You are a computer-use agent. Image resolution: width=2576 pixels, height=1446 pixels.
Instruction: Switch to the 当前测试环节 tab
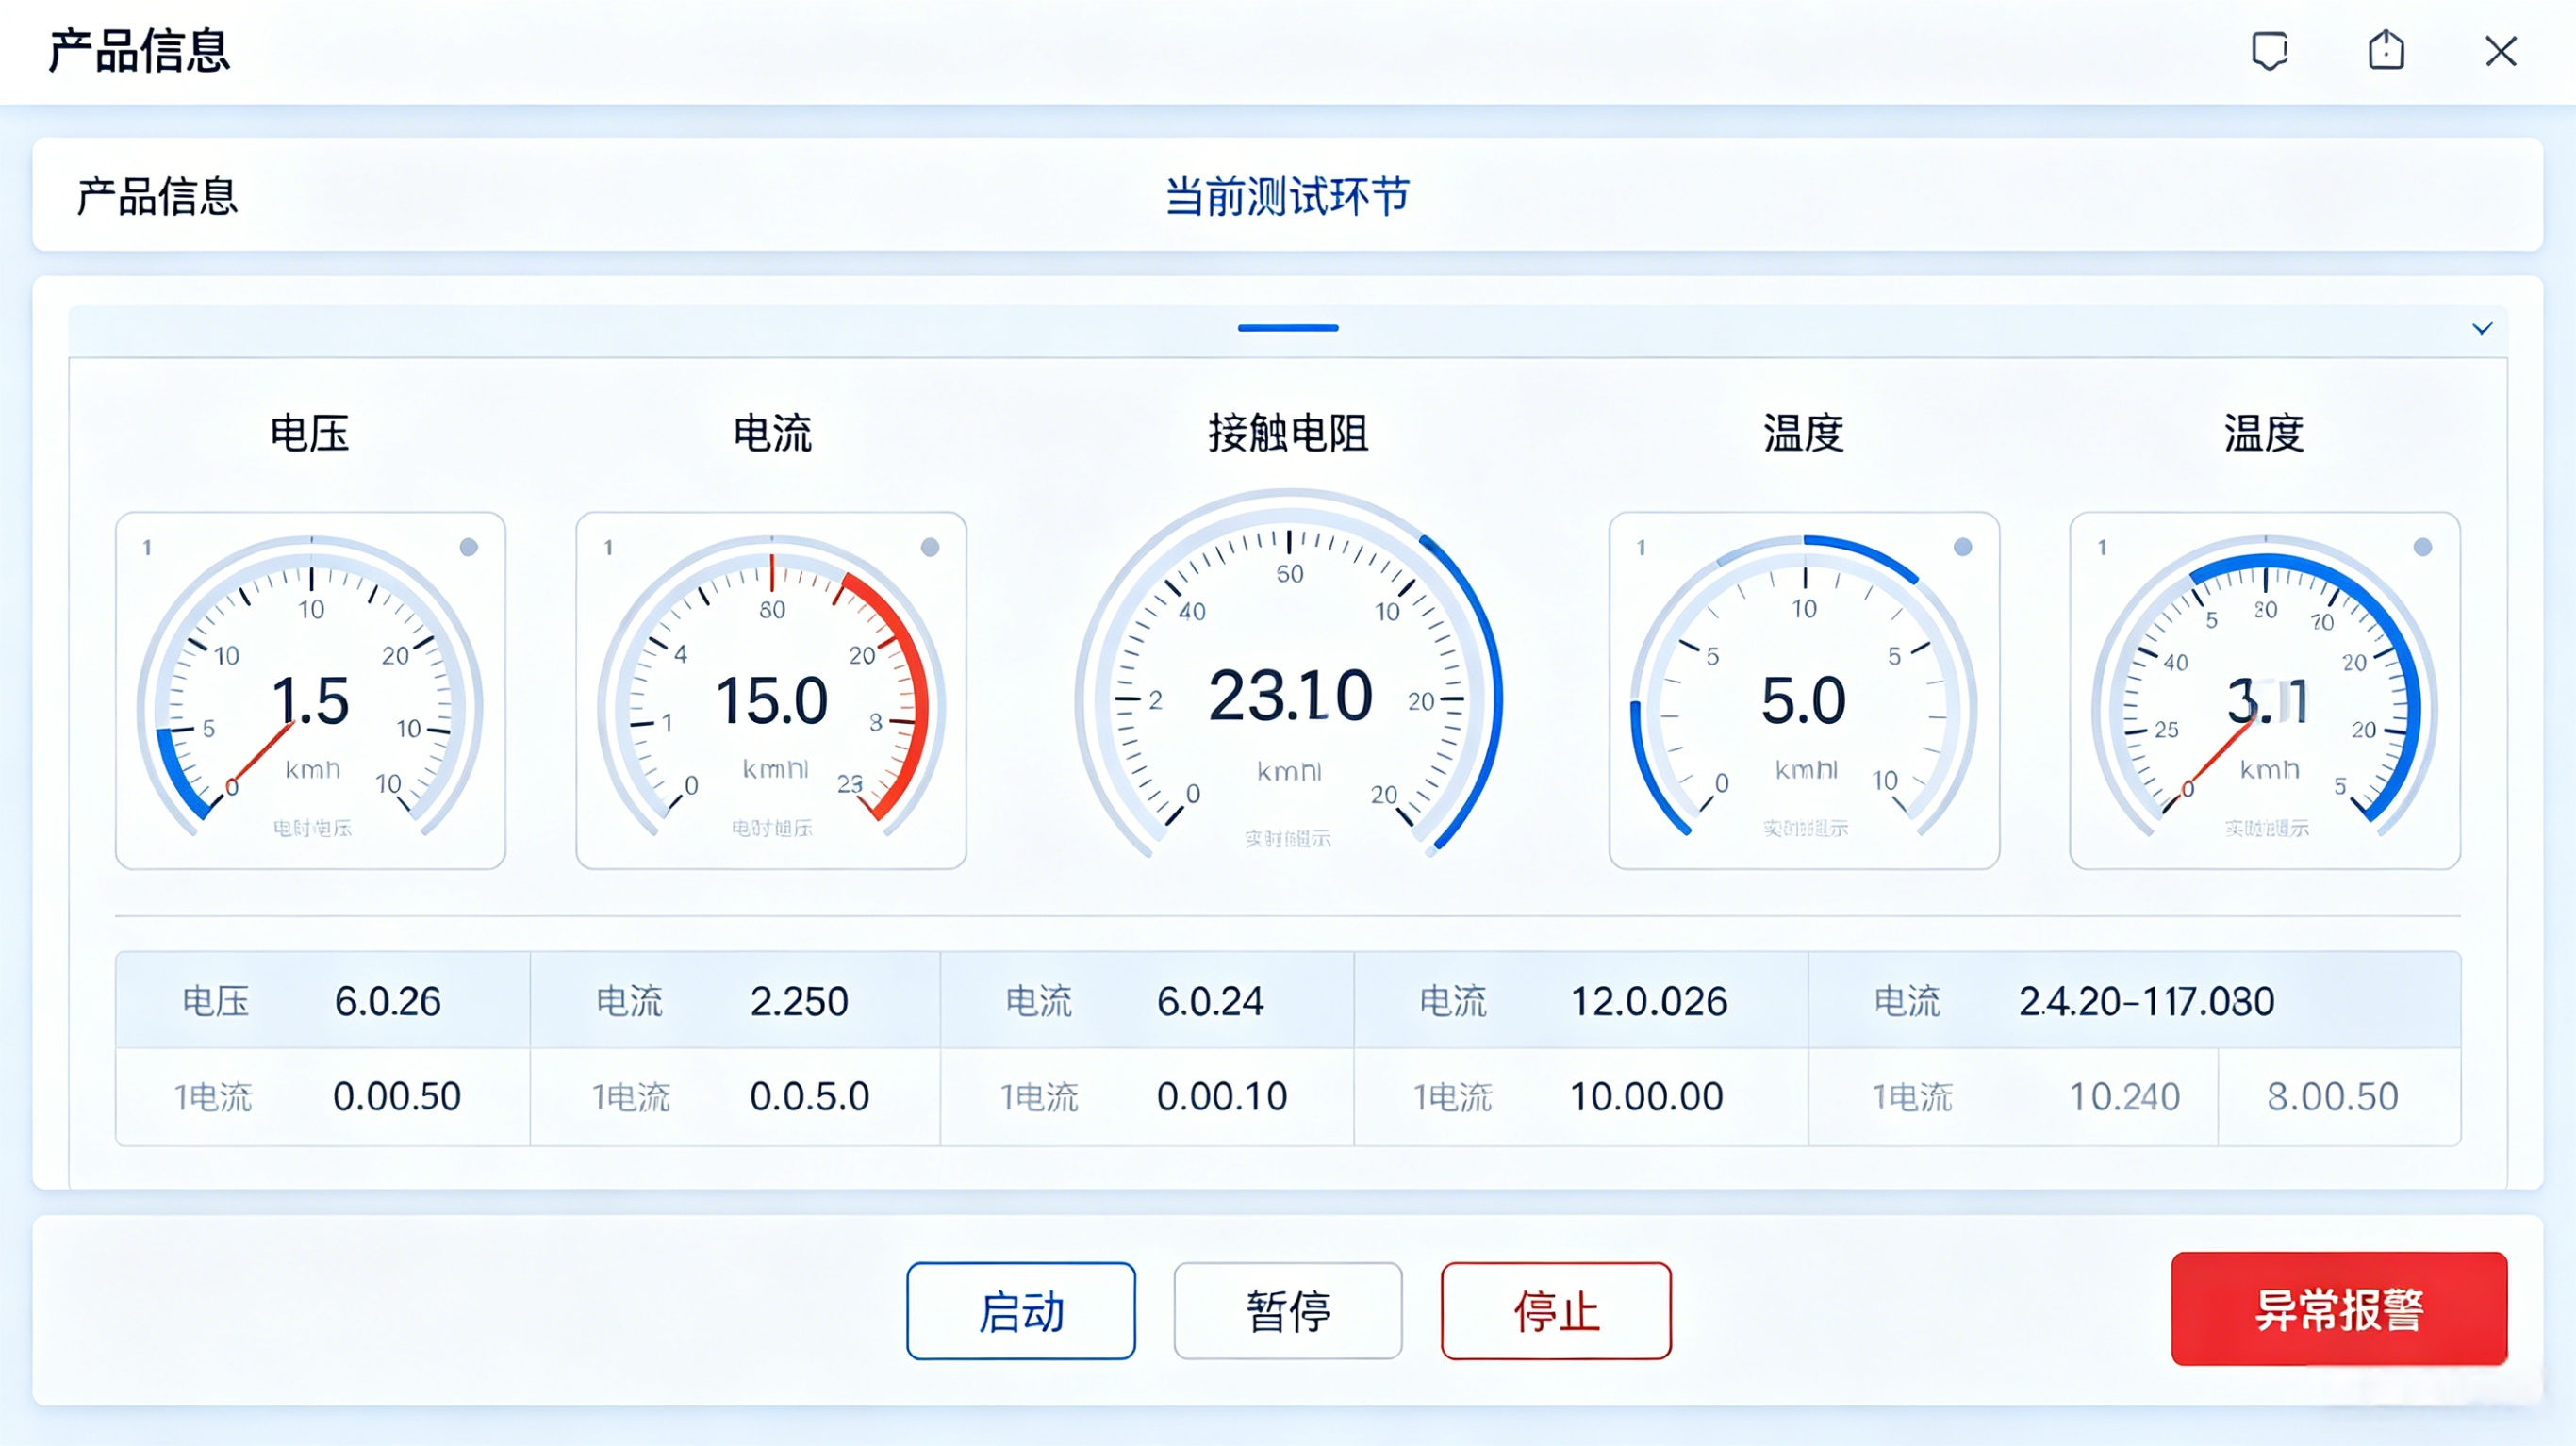pos(1287,196)
